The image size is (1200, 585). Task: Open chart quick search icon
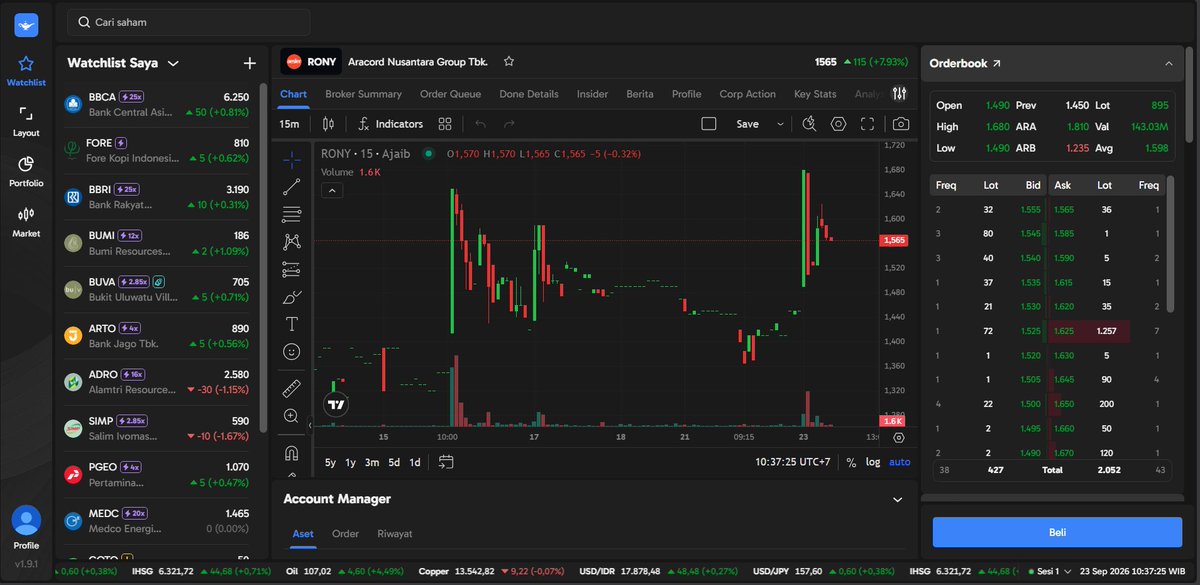point(810,124)
